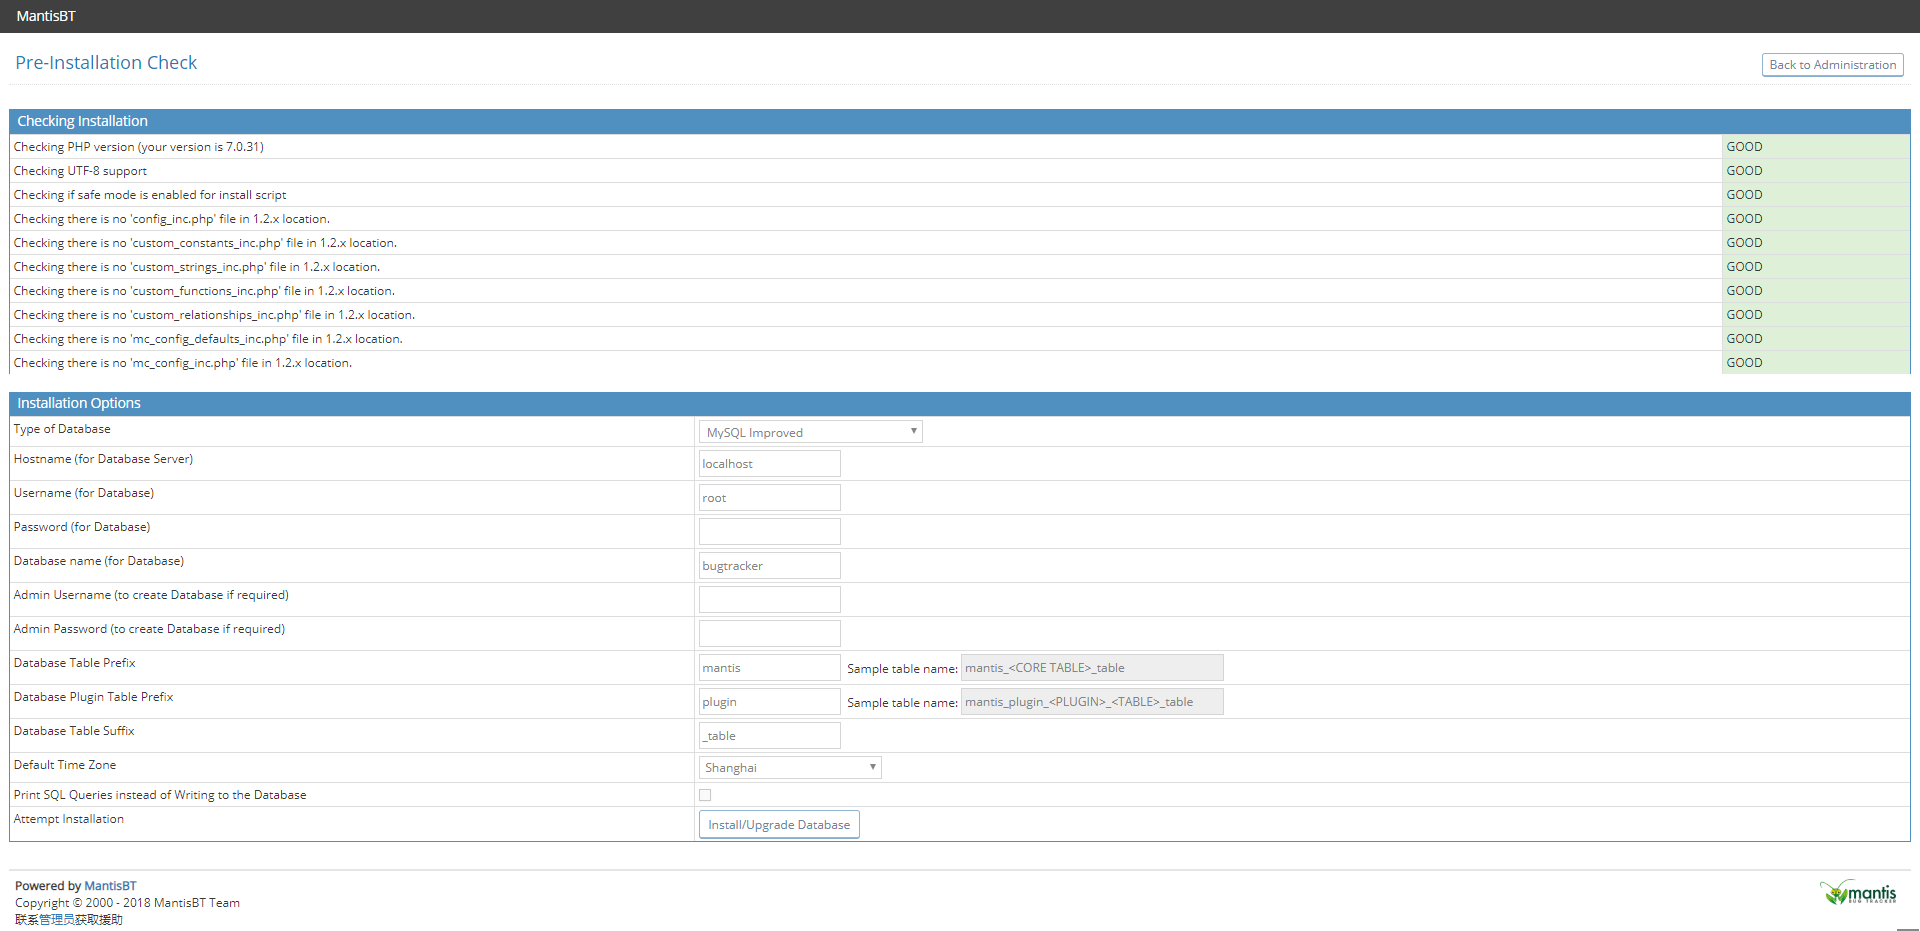Click the Copyright 2000 - 2018 MantisBT Team text
The height and width of the screenshot is (931, 1920).
(127, 903)
